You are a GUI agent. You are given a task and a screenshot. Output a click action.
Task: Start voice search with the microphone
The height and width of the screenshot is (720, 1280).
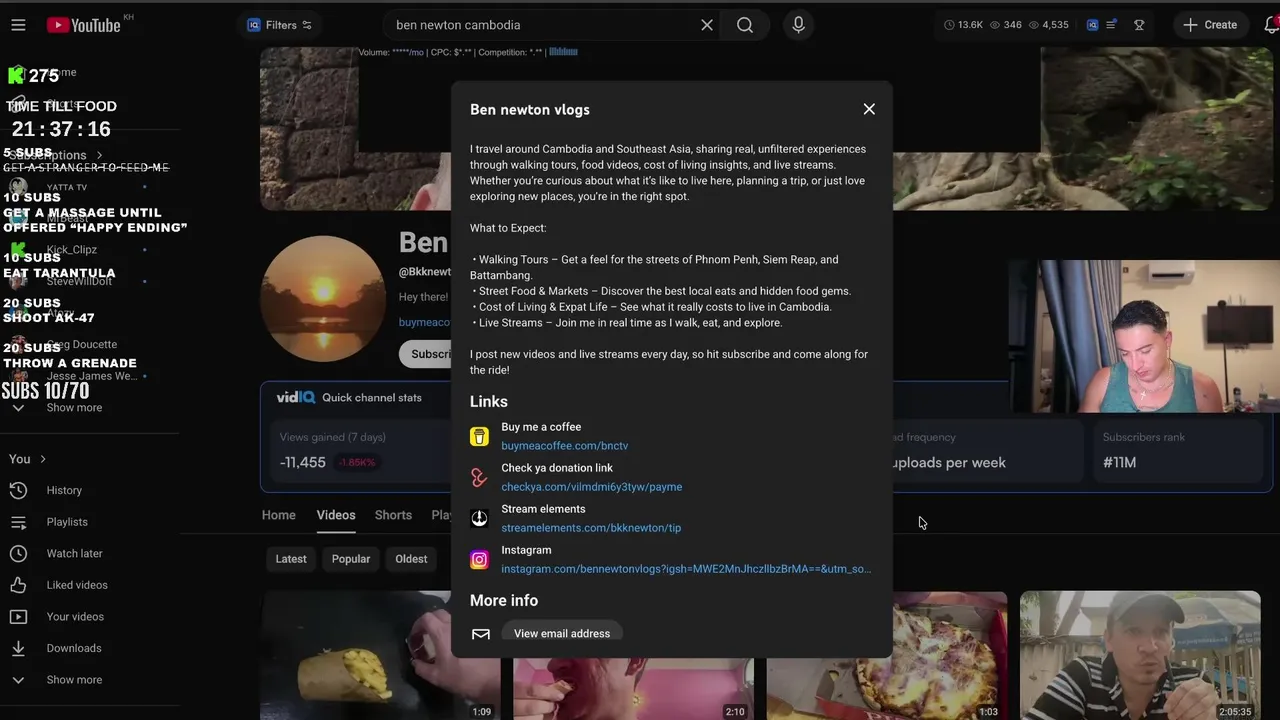tap(798, 25)
